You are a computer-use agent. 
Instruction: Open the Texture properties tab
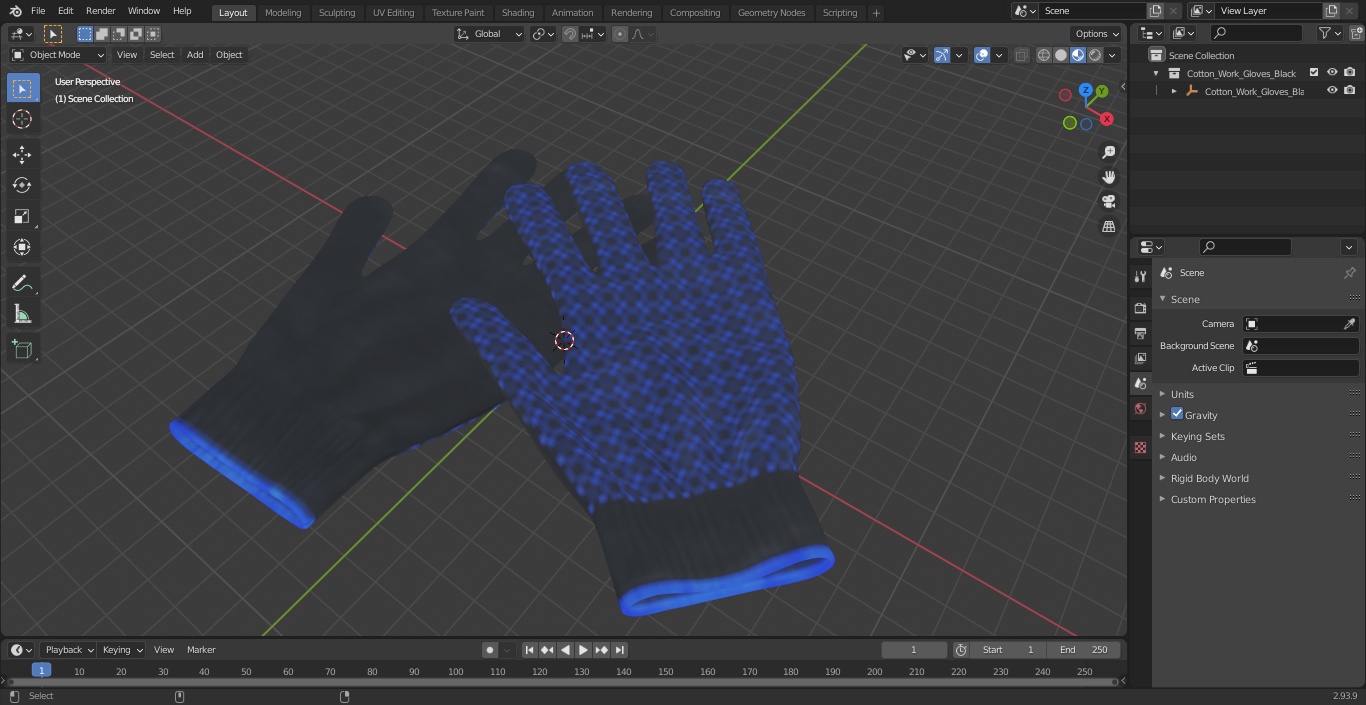coord(1140,447)
